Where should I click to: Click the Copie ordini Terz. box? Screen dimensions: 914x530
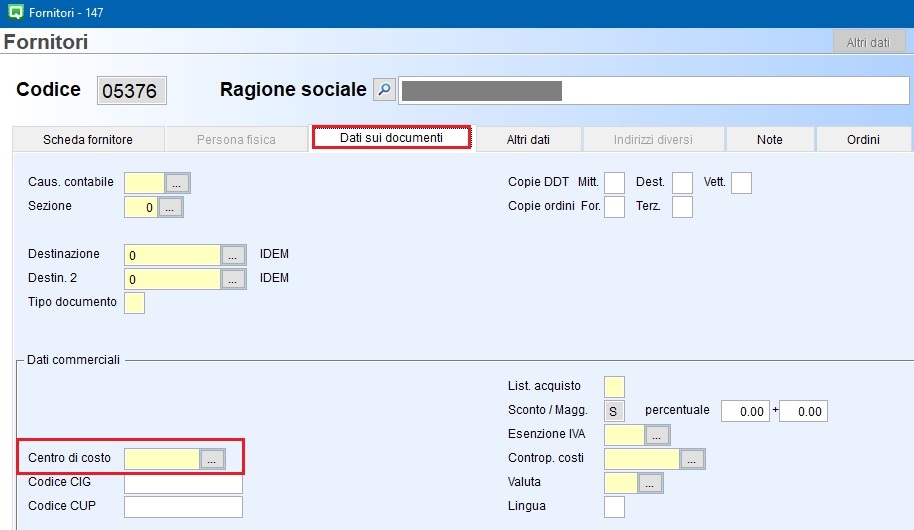(682, 207)
